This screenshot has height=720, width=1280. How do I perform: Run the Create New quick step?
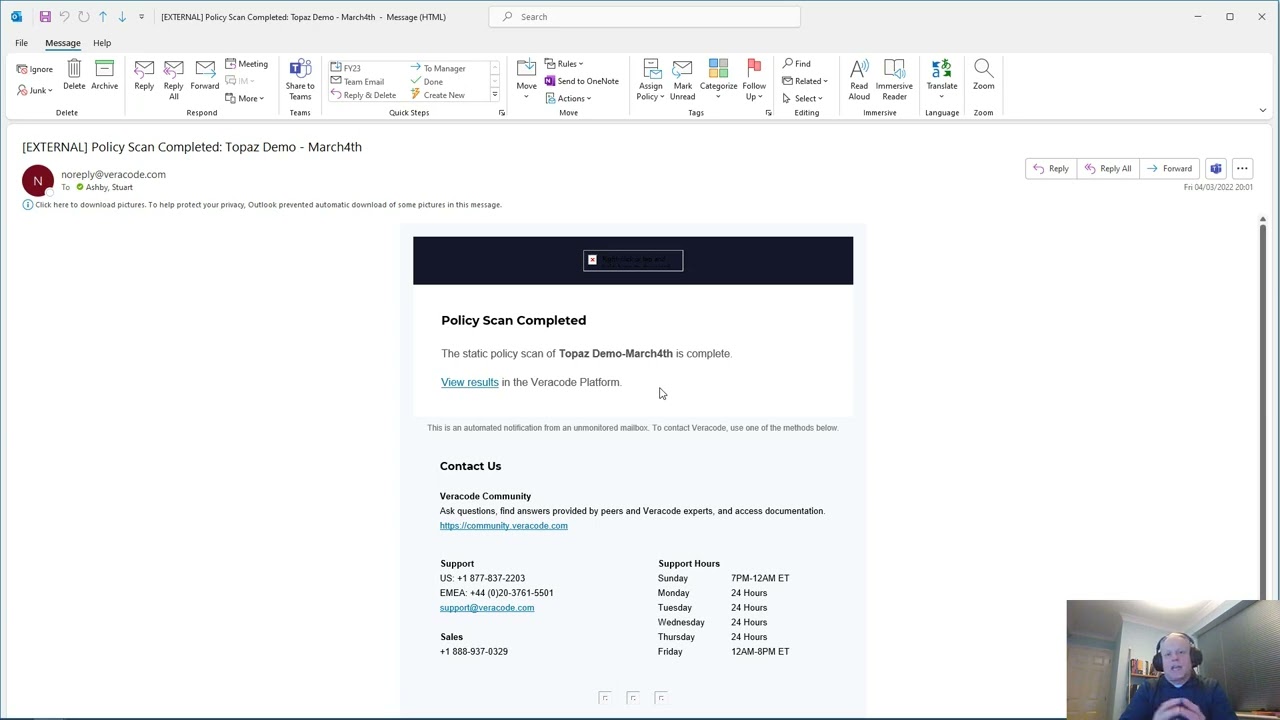pos(438,95)
